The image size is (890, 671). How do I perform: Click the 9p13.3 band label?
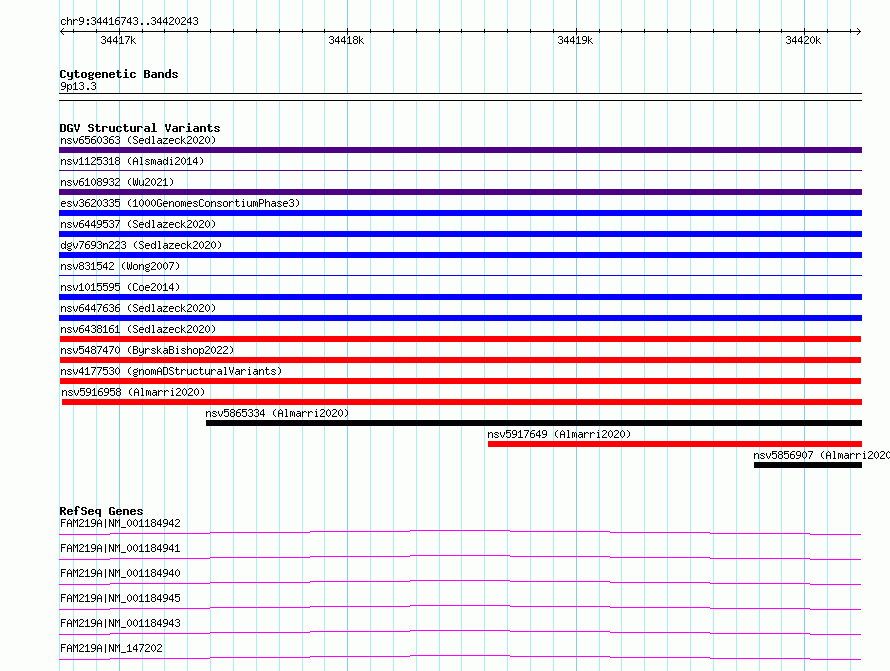[78, 86]
